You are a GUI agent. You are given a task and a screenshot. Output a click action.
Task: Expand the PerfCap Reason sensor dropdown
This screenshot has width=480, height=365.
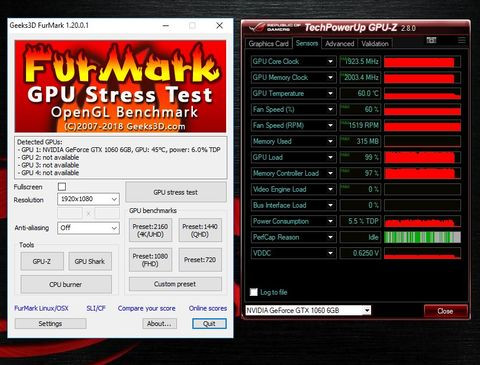pyautogui.click(x=330, y=237)
